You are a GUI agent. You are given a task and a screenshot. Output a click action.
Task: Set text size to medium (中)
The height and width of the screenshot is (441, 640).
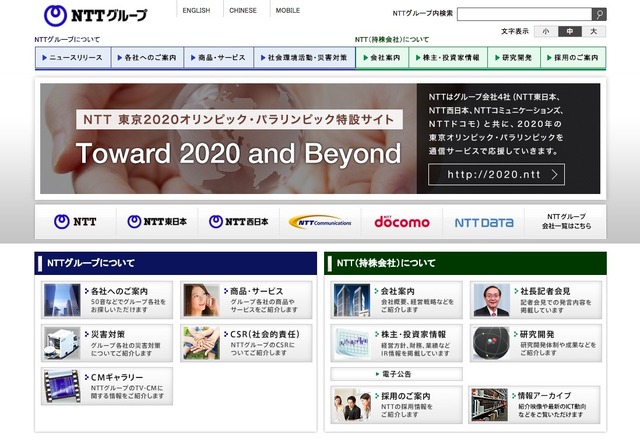click(x=570, y=32)
